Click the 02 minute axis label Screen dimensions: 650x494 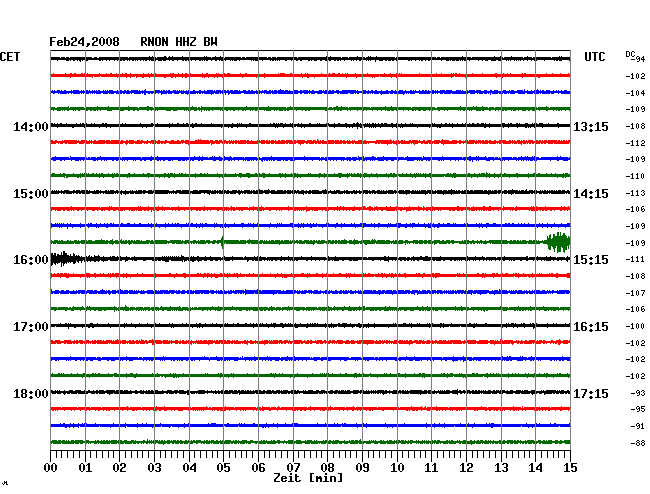click(x=119, y=468)
